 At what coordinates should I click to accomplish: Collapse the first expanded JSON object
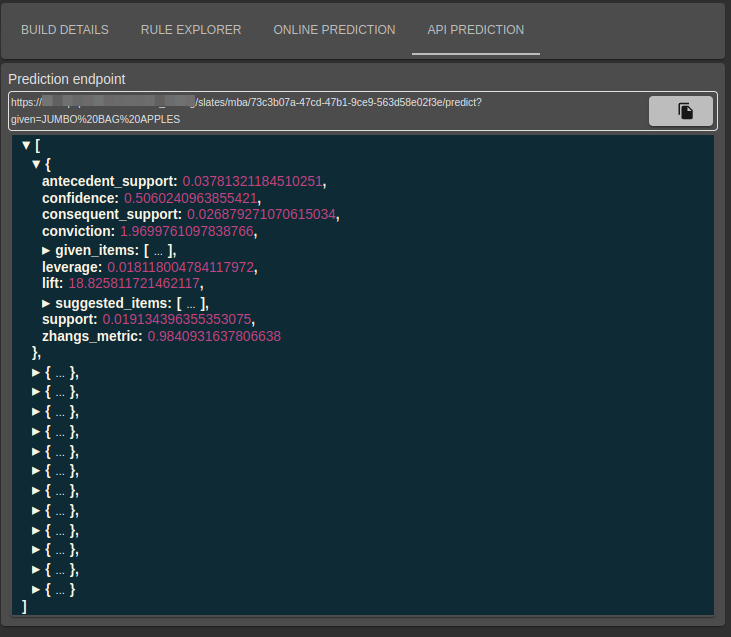(x=36, y=164)
